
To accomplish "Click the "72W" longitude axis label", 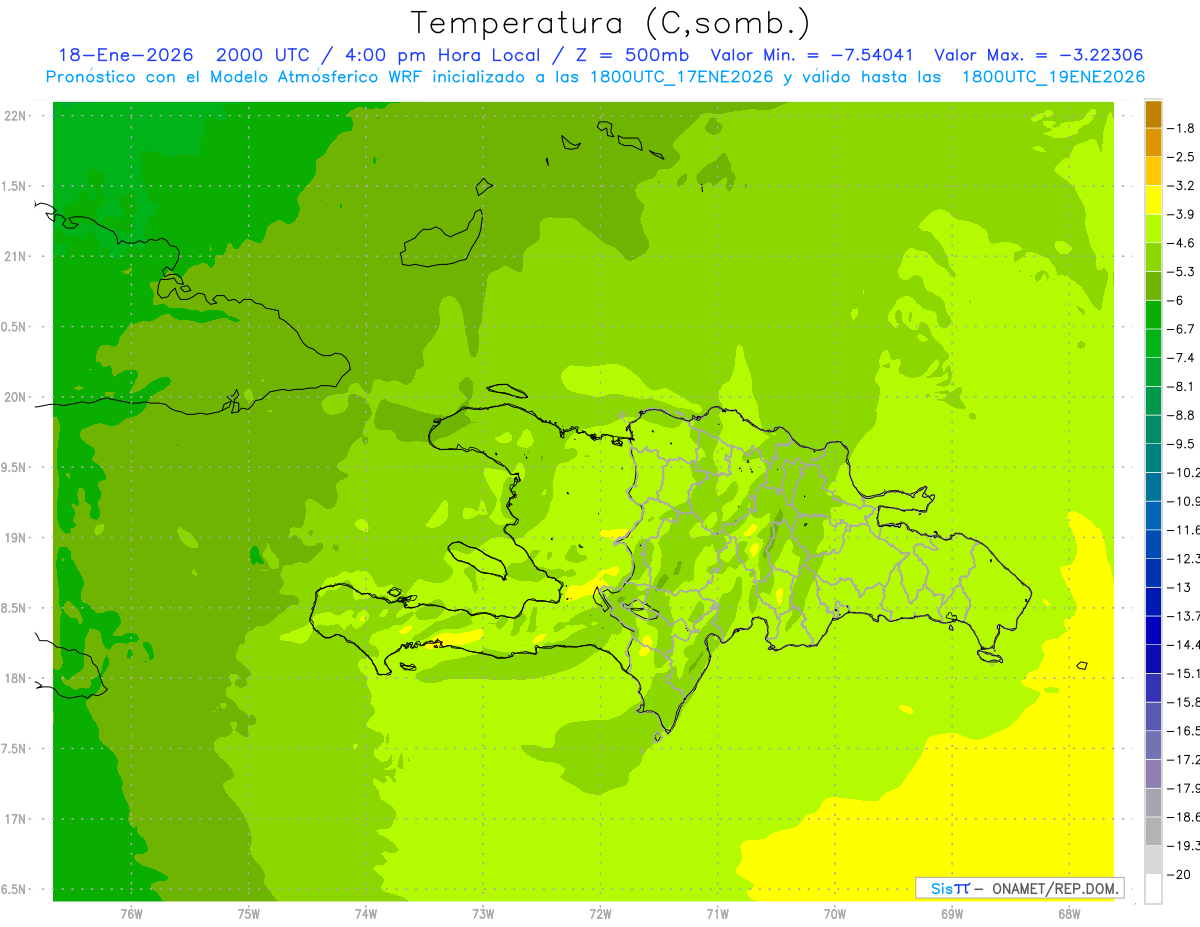I will pyautogui.click(x=600, y=913).
